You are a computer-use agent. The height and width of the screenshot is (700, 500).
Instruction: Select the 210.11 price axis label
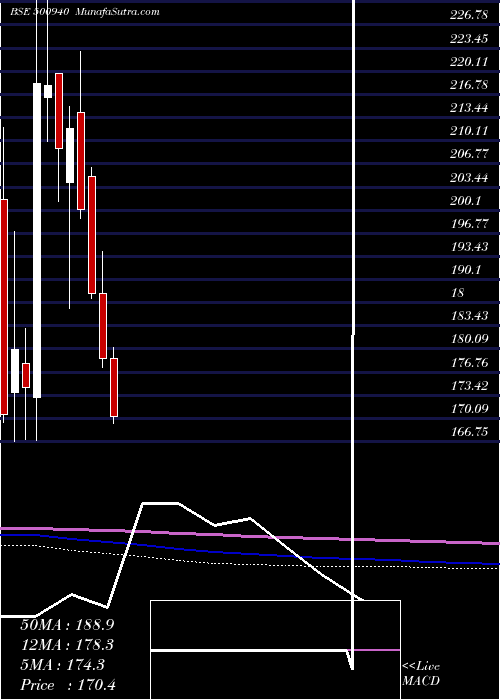469,131
